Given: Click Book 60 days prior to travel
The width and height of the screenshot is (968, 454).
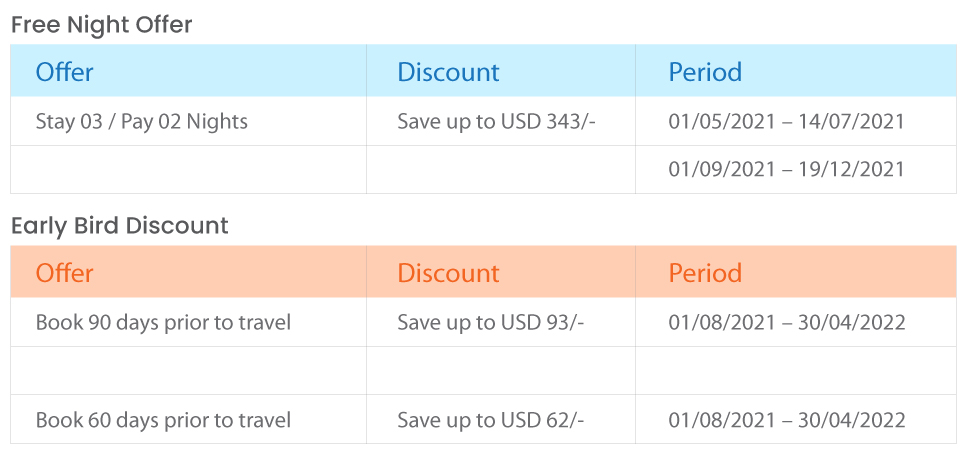Looking at the screenshot, I should [x=163, y=421].
